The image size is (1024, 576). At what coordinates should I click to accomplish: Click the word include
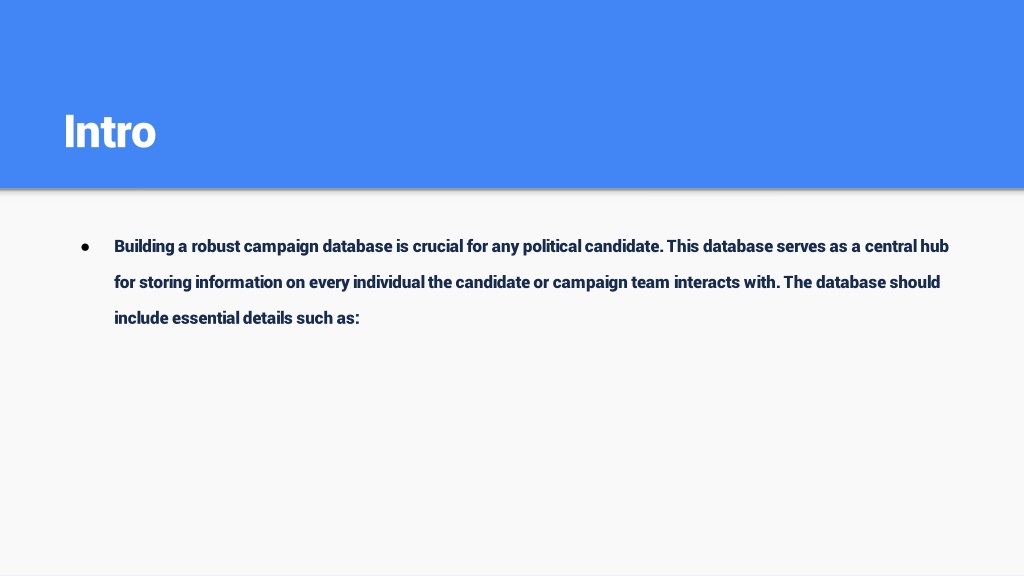click(x=141, y=318)
